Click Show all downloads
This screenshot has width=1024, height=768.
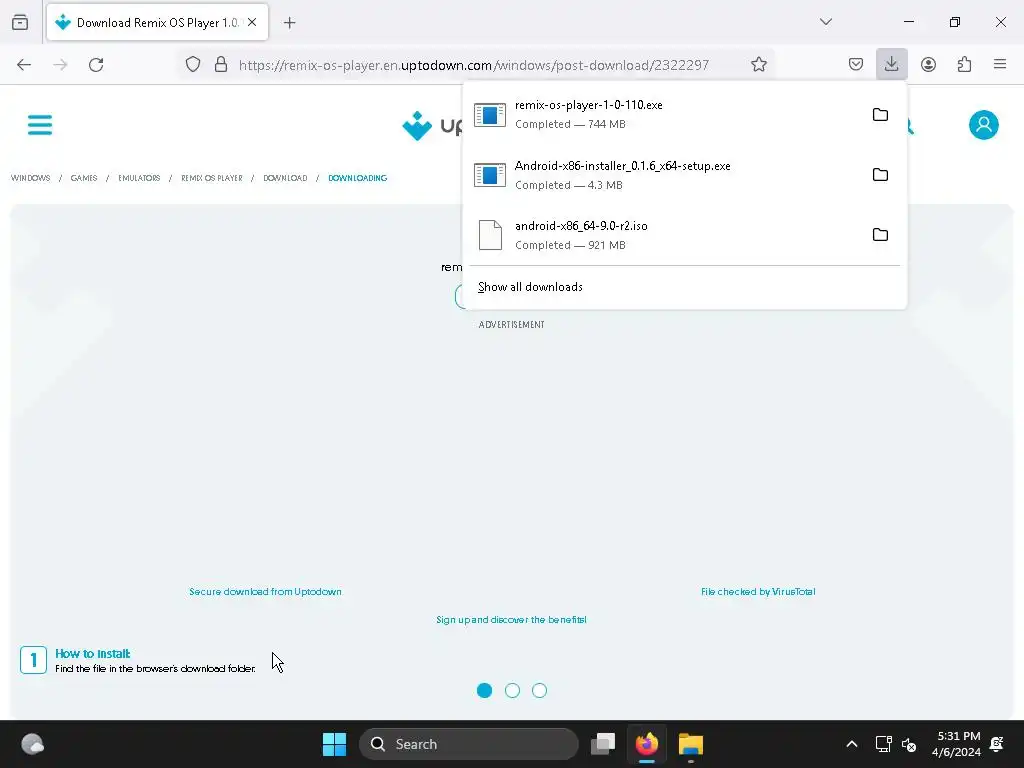coord(530,287)
